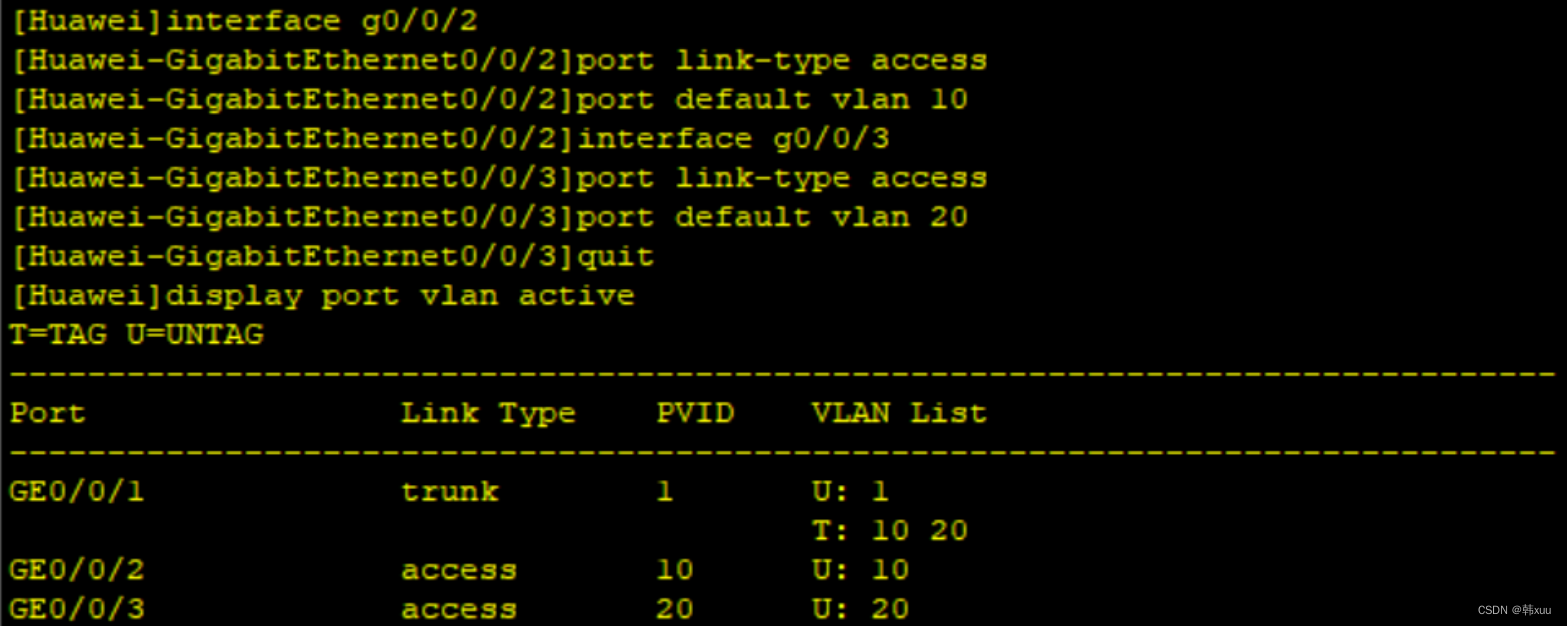1567x626 pixels.
Task: Click the 'Link Type' column header
Action: [x=488, y=413]
